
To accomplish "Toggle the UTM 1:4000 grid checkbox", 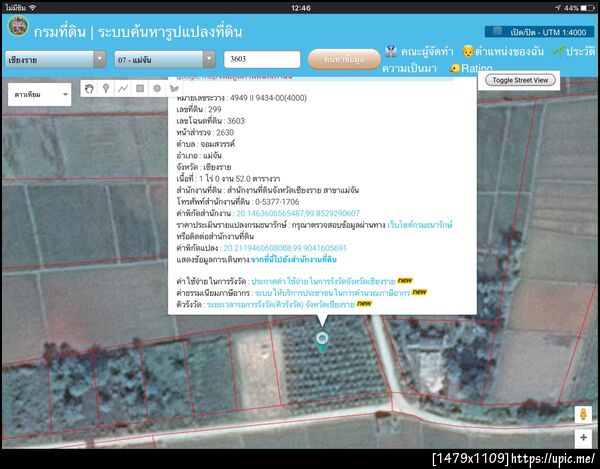I will coord(497,32).
